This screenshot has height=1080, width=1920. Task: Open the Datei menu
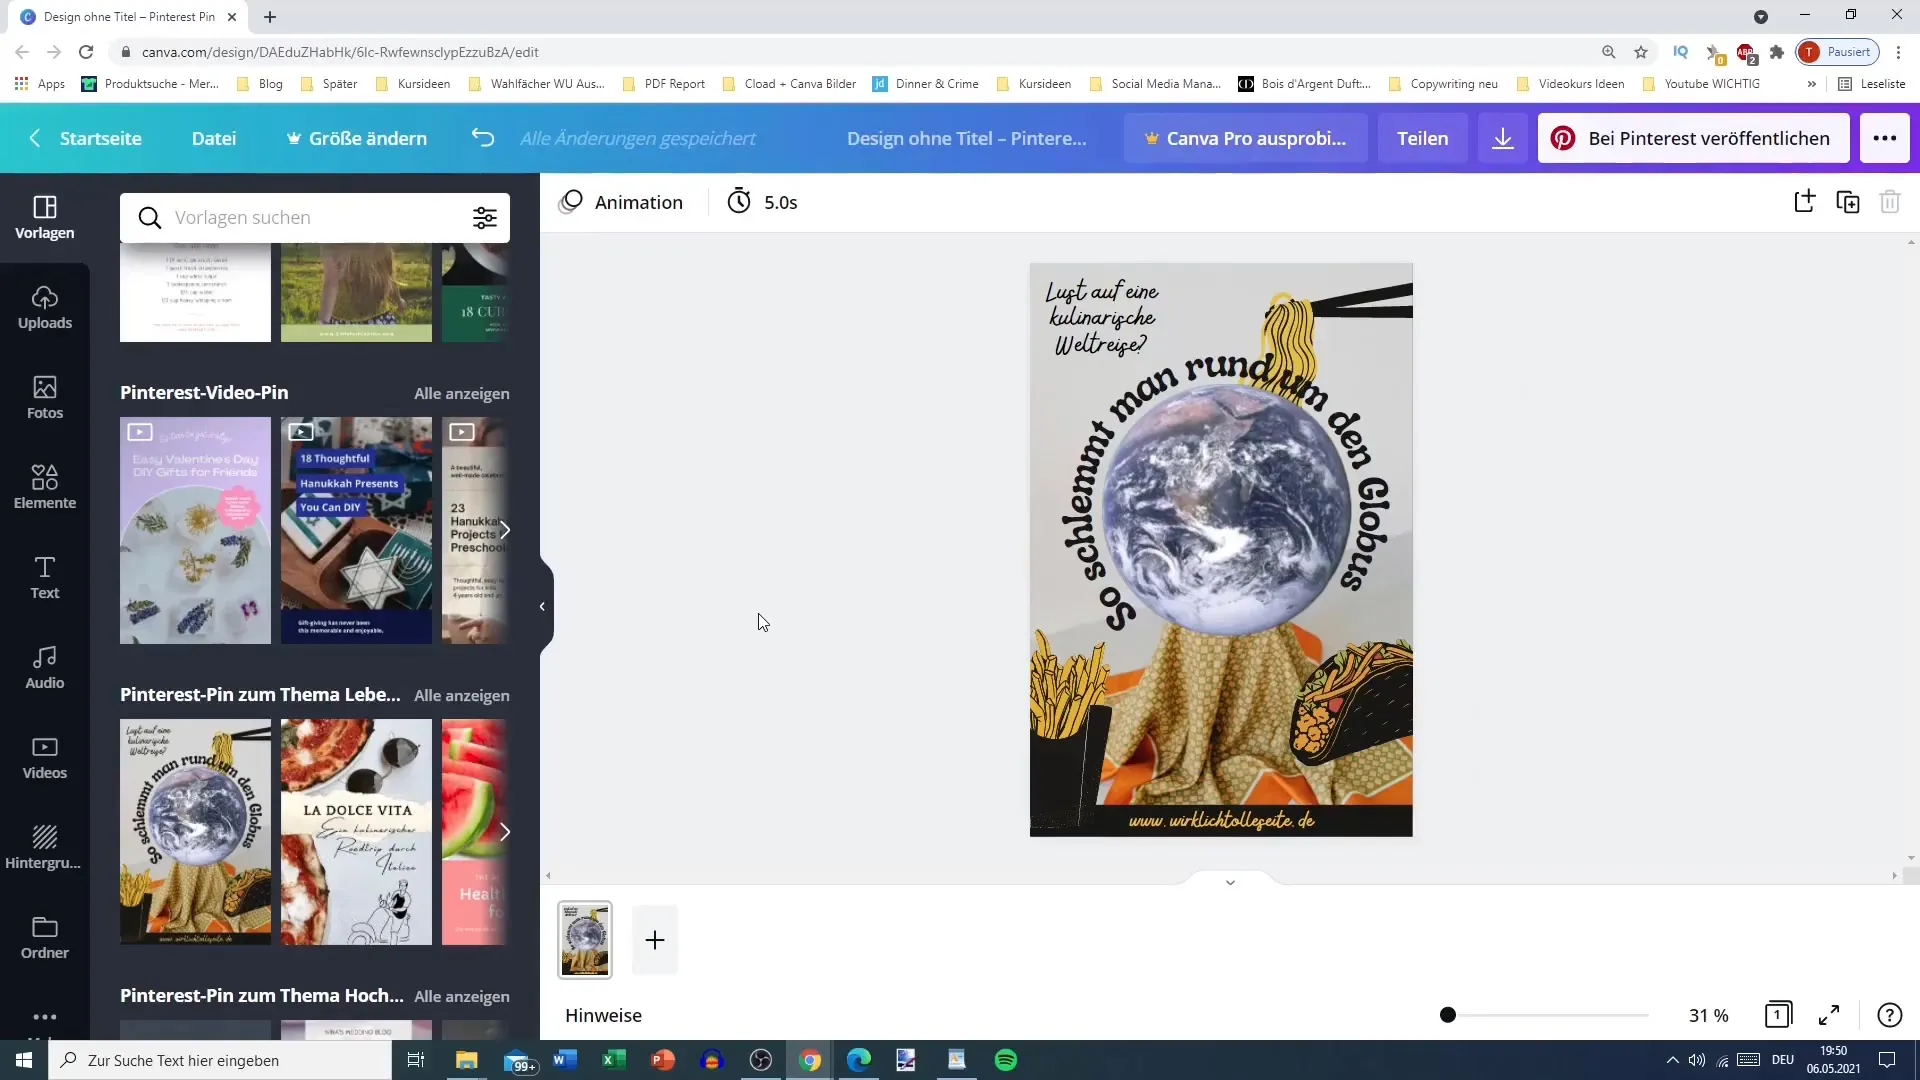point(214,137)
